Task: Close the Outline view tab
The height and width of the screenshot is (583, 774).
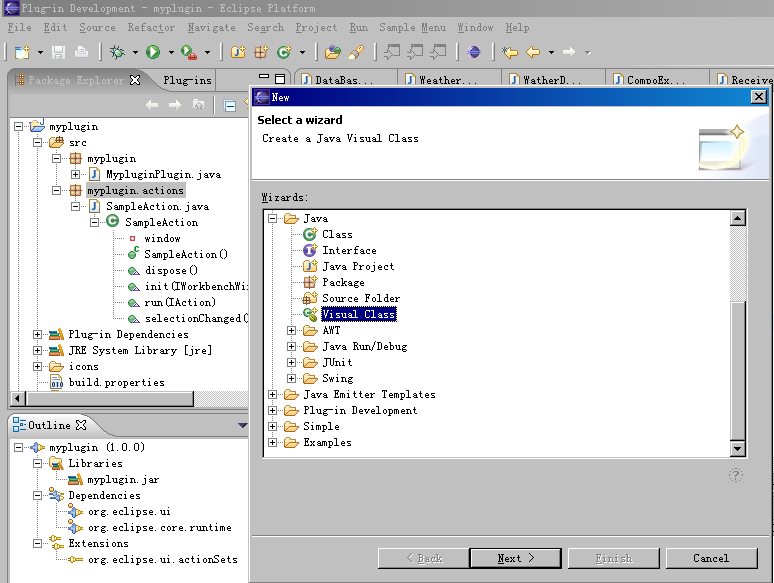Action: [x=81, y=425]
